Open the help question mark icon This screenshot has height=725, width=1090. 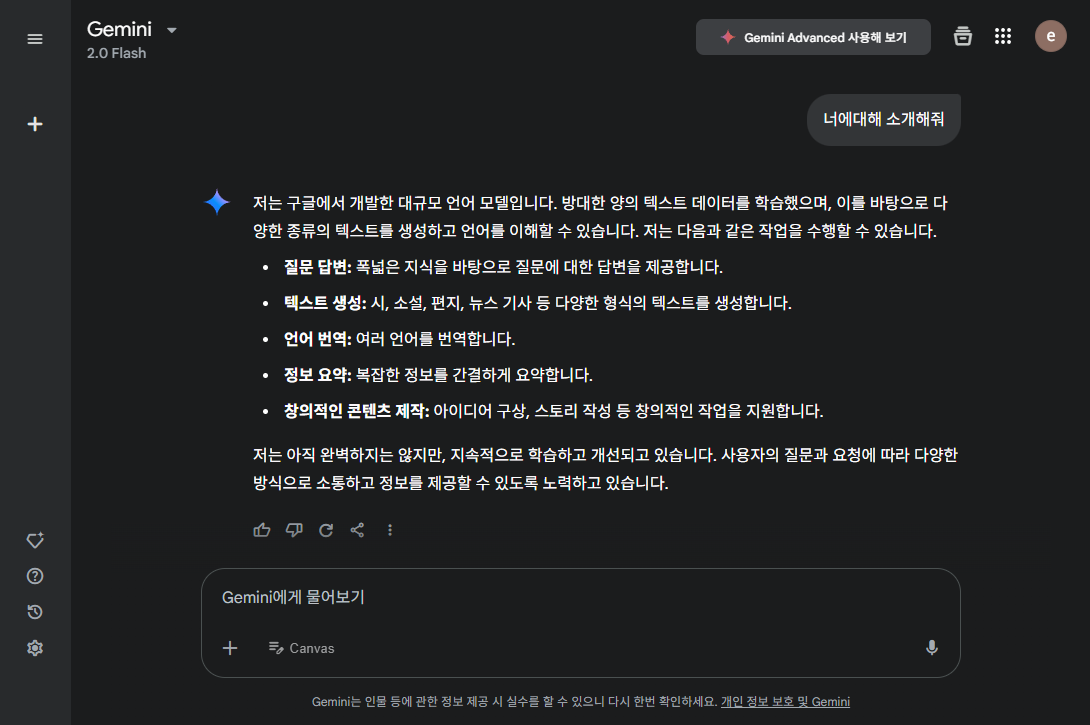click(35, 576)
